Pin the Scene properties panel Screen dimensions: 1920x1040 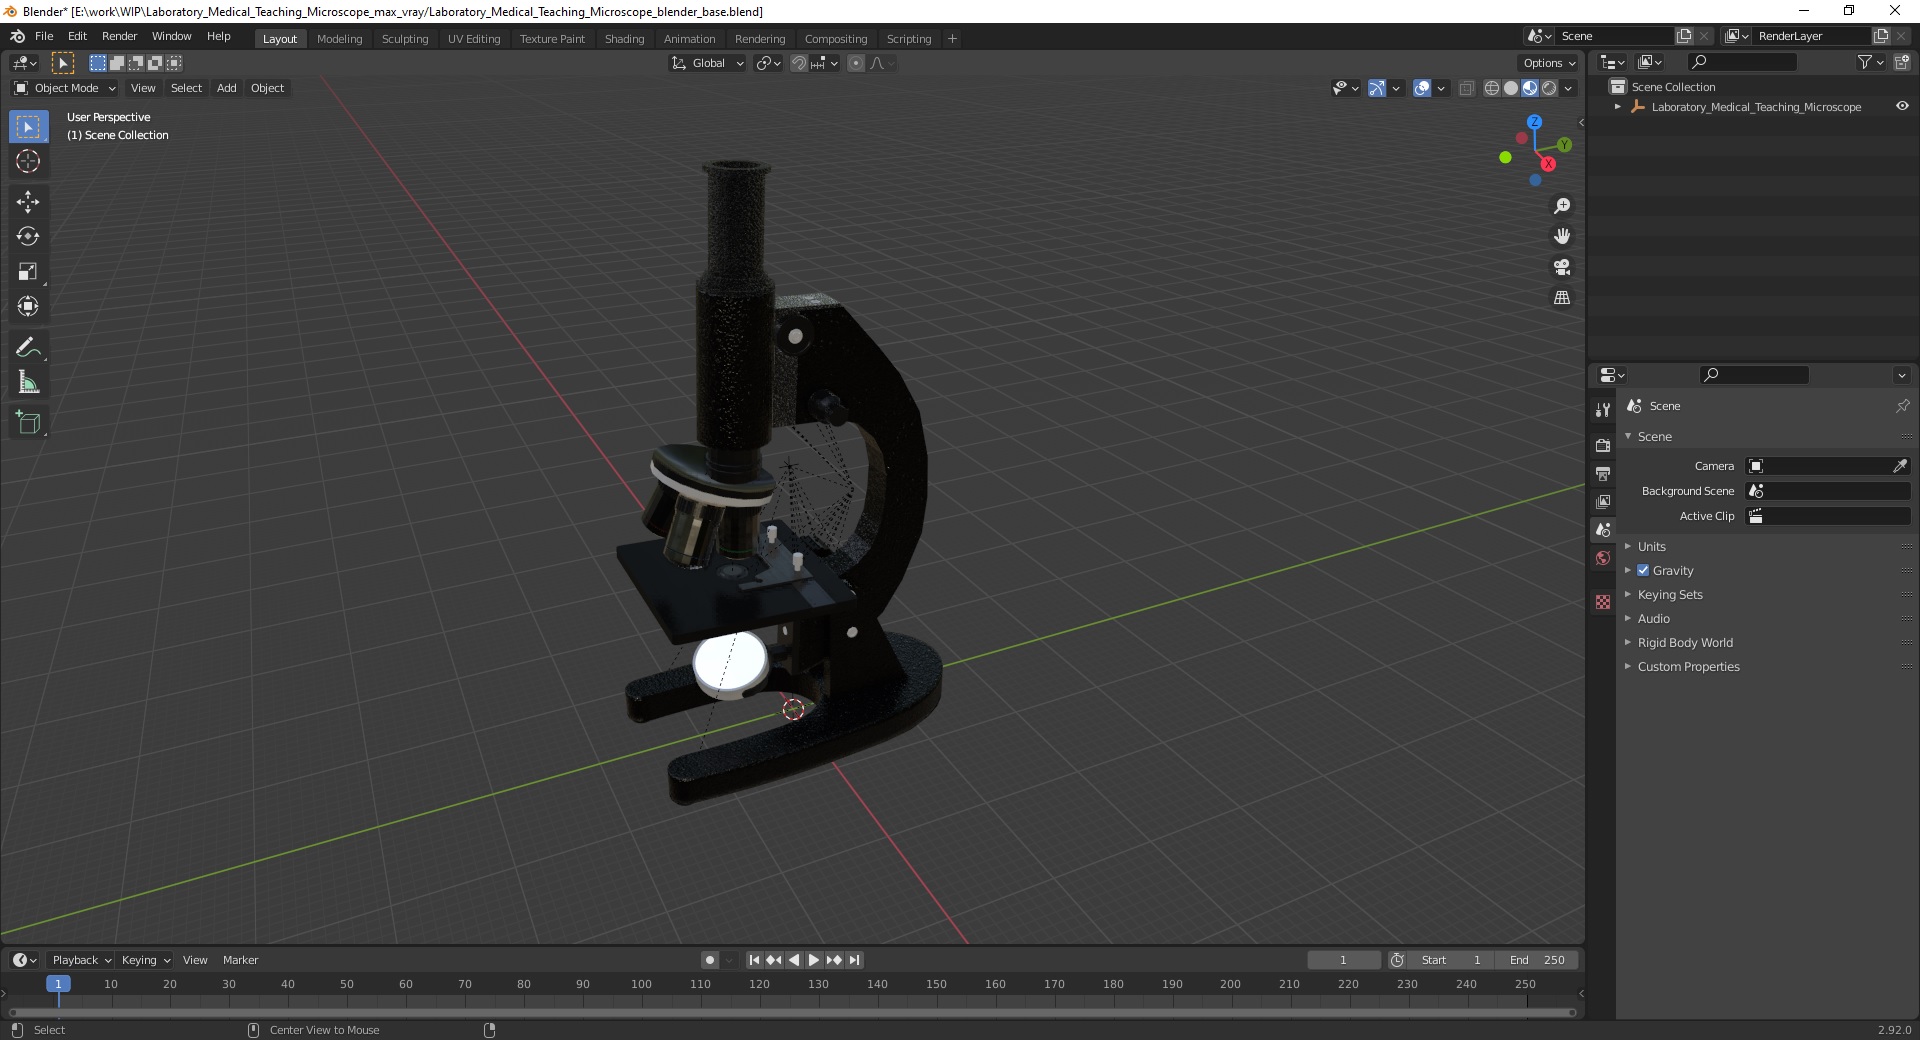(x=1902, y=406)
